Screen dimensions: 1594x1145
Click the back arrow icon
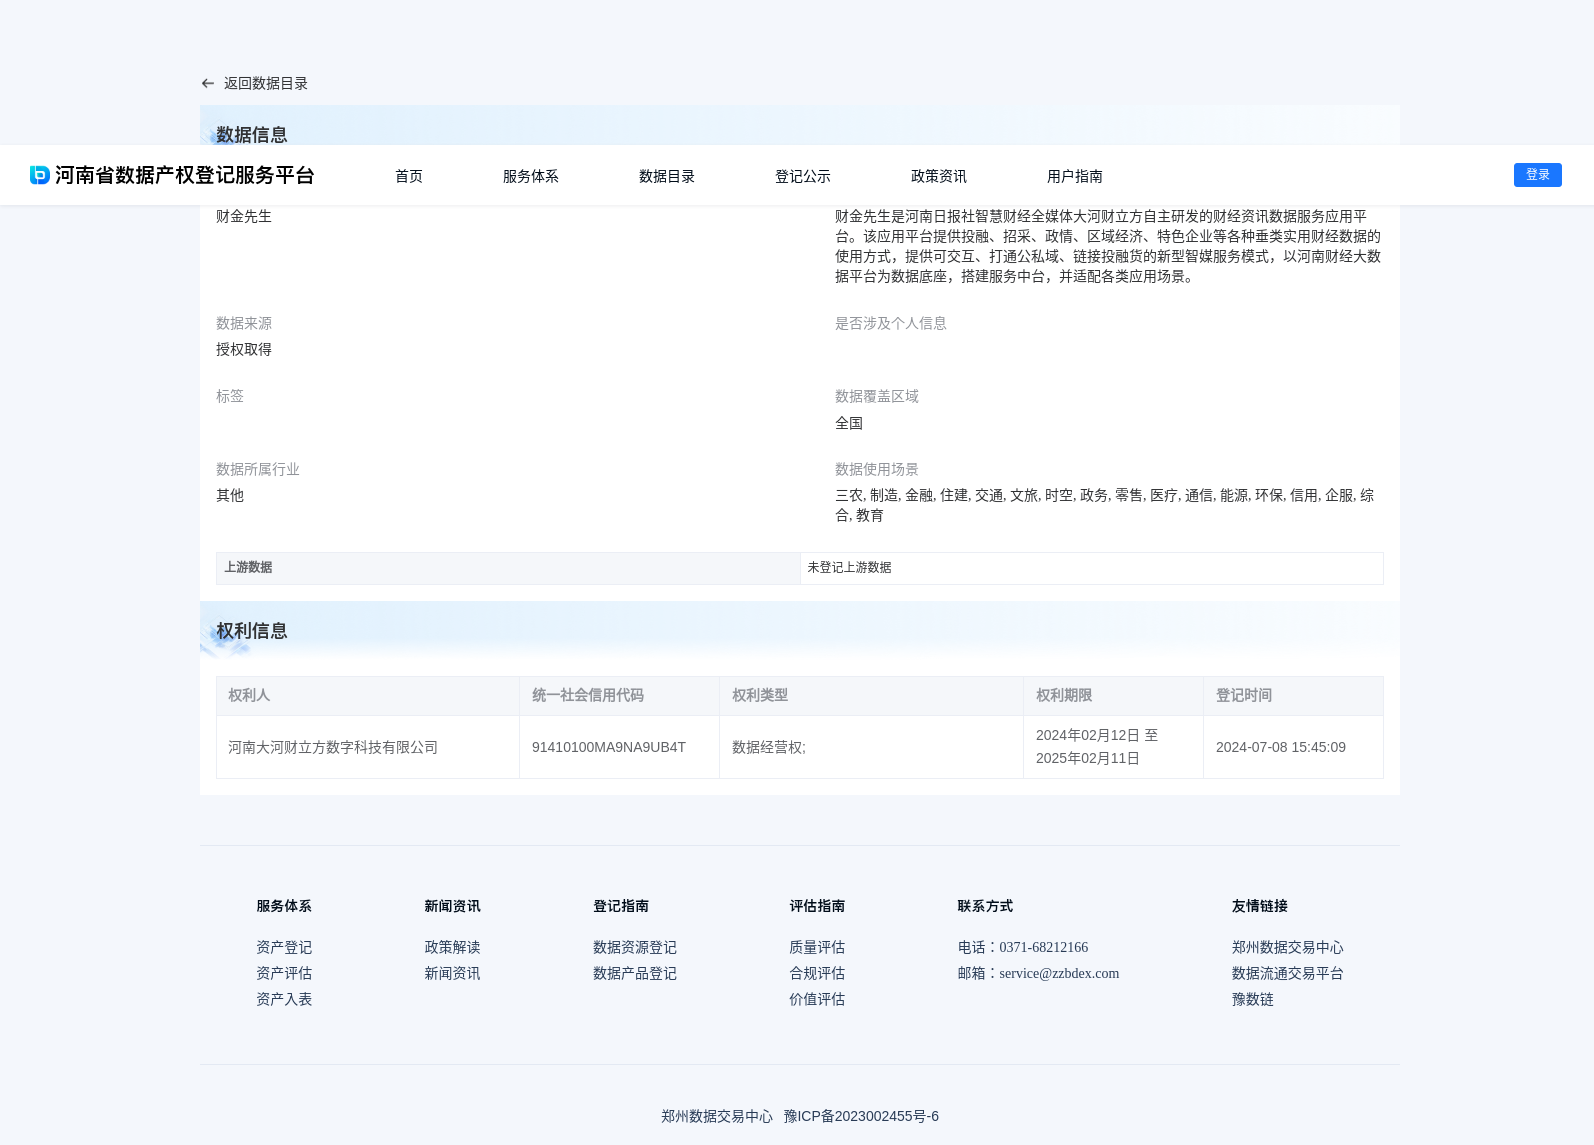point(208,84)
